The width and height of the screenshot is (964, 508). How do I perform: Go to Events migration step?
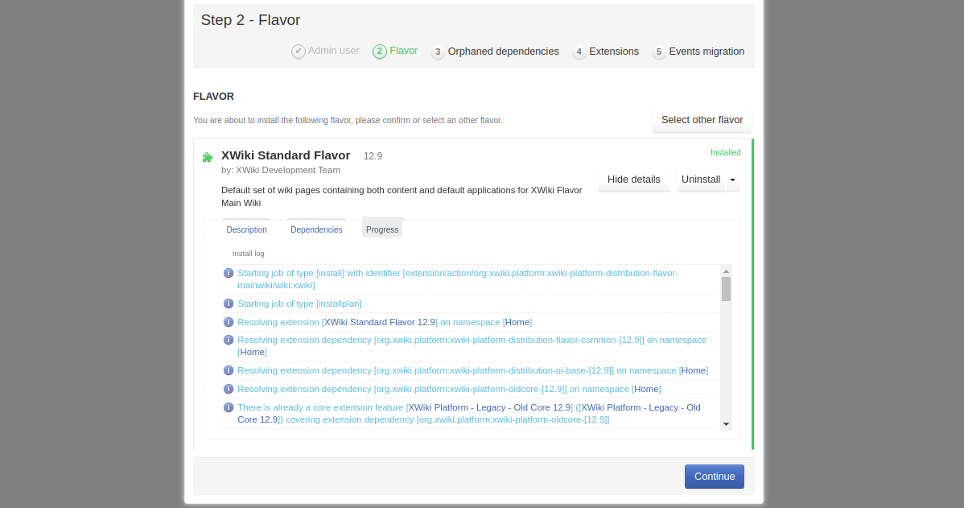[x=706, y=52]
